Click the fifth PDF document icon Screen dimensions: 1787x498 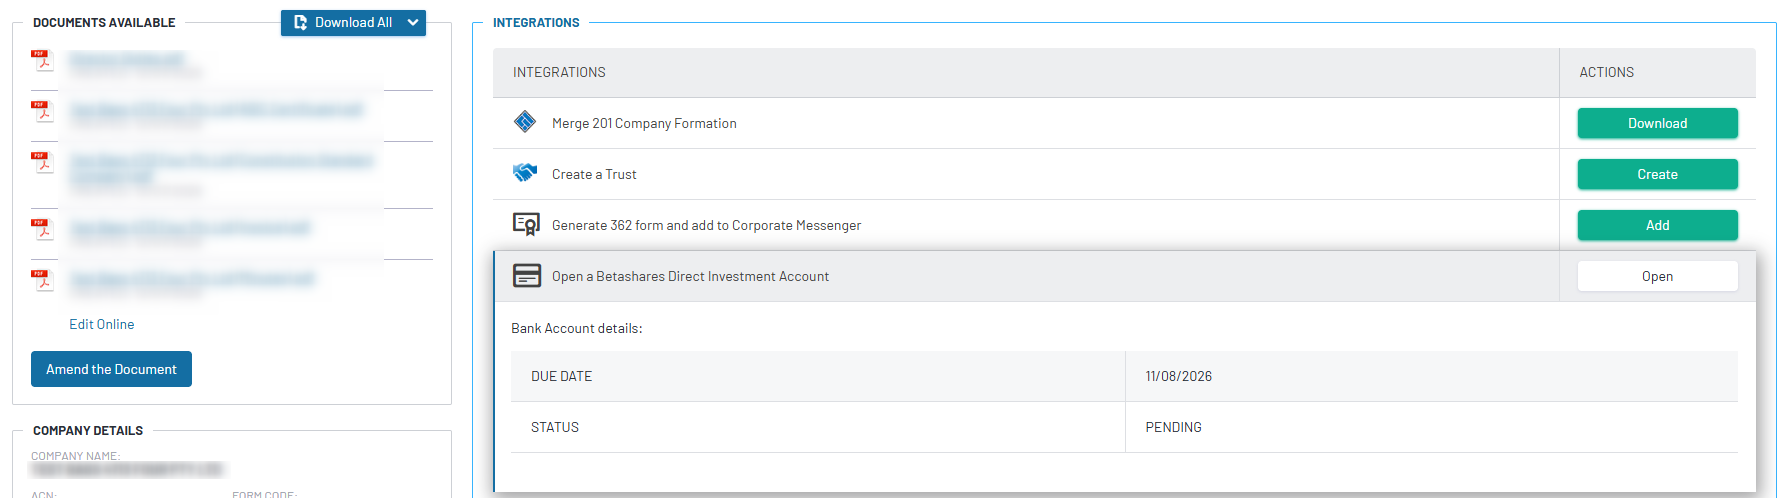pos(42,280)
